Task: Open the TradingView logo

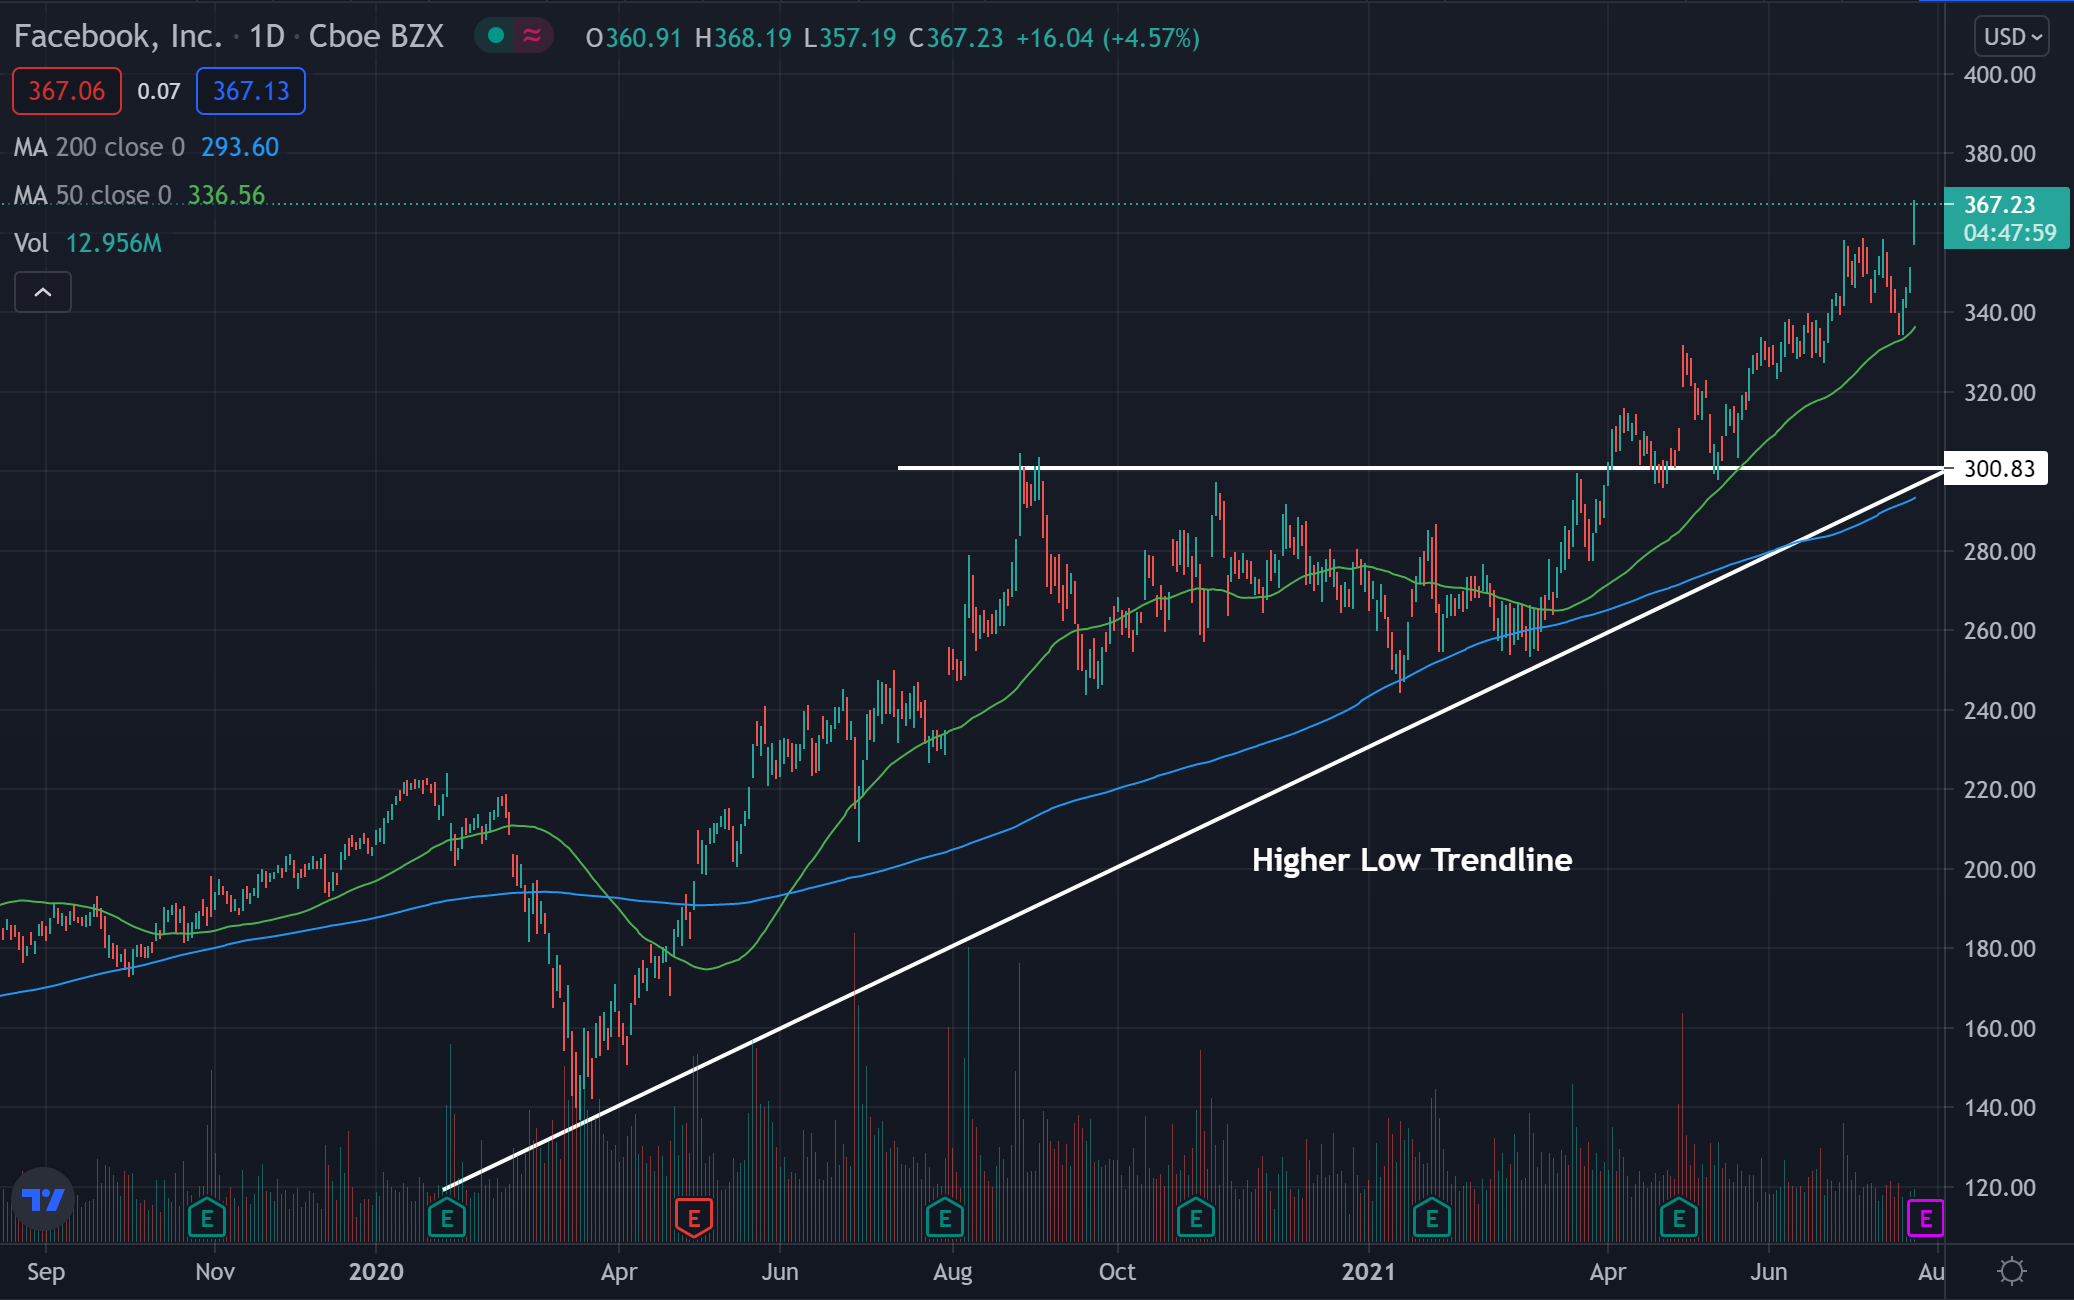Action: (44, 1199)
